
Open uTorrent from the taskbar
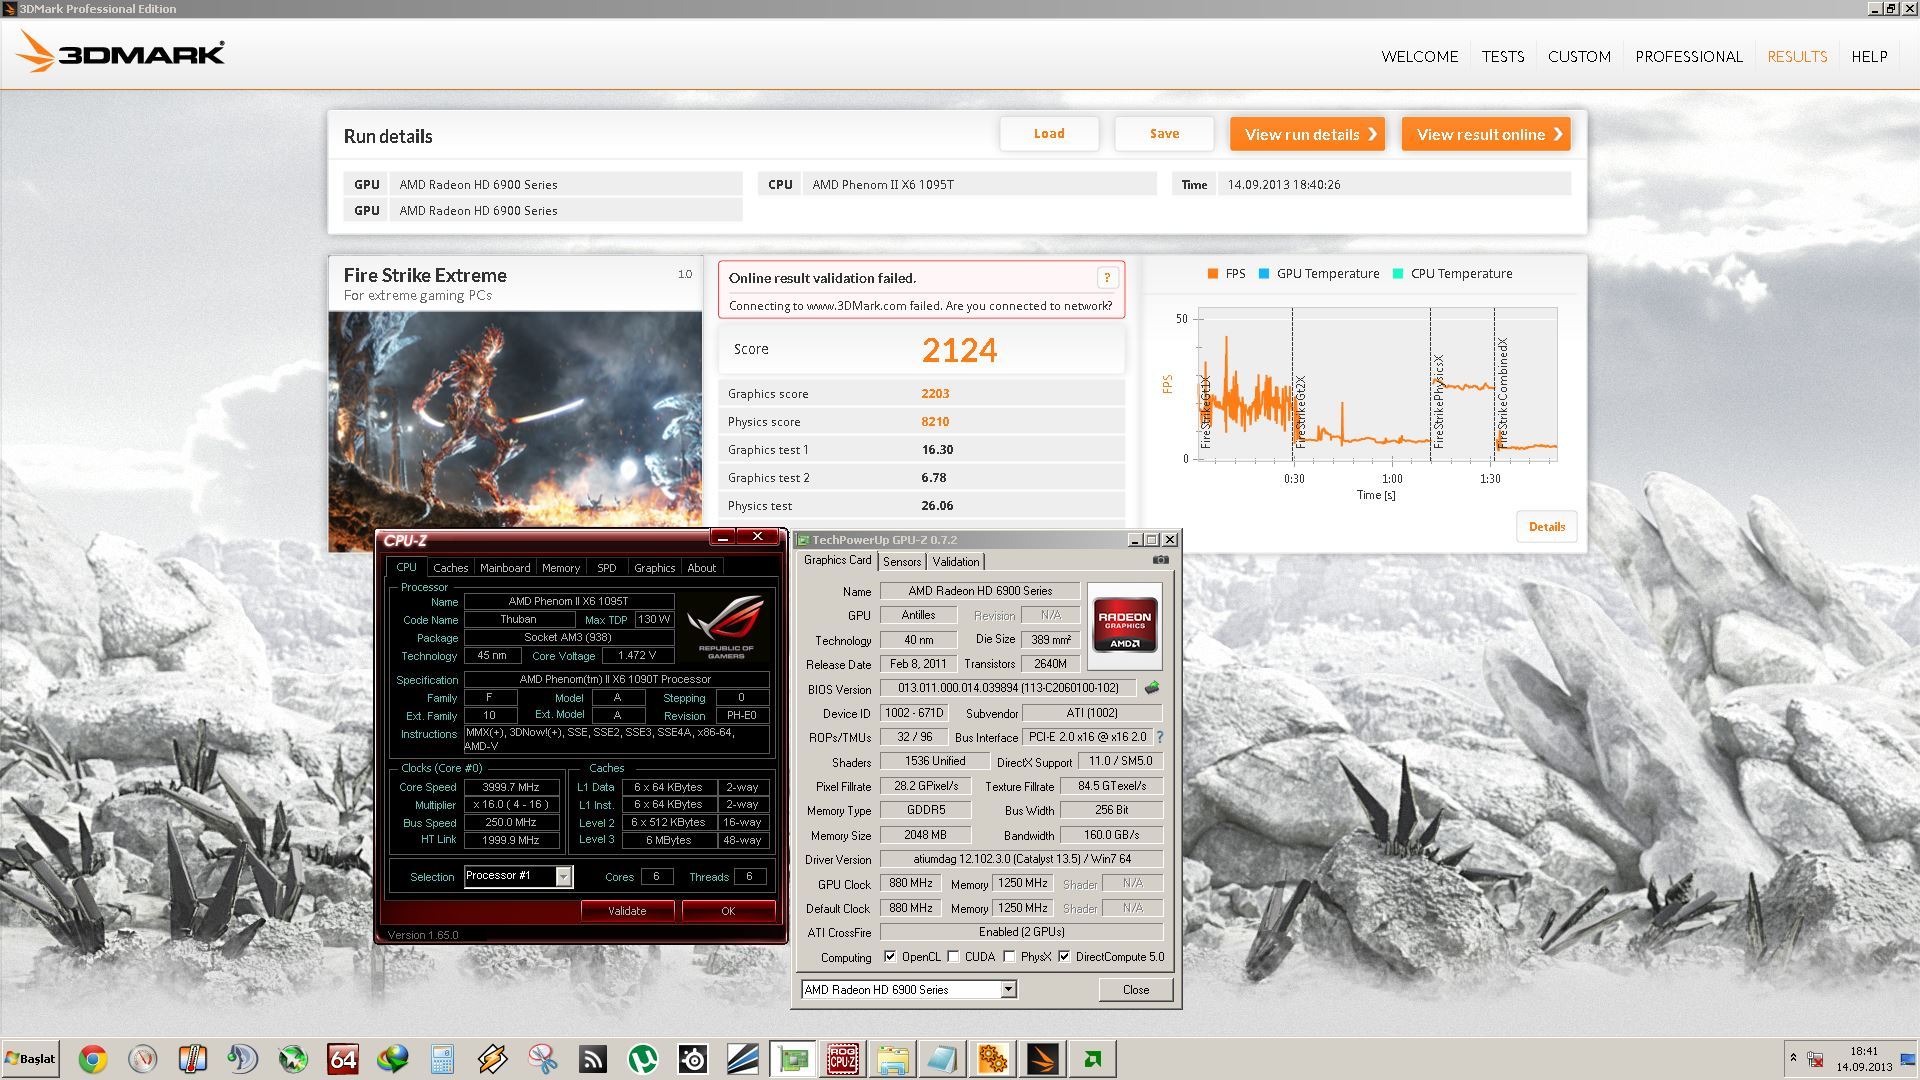(x=643, y=1059)
